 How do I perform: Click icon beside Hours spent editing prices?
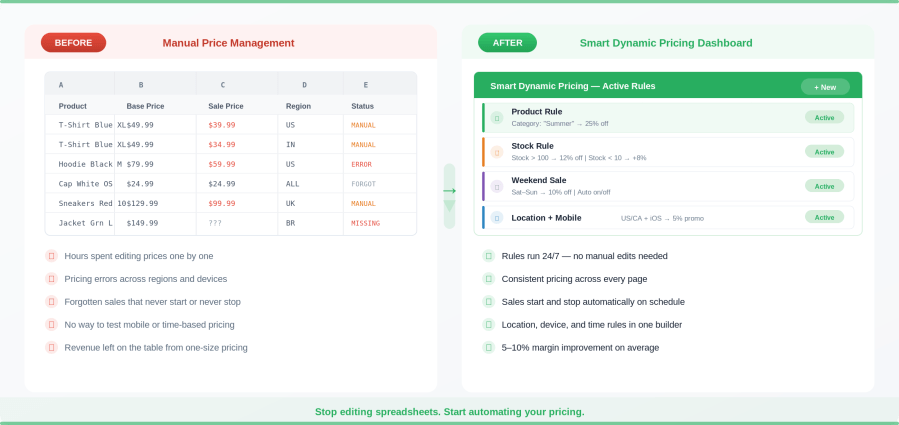click(x=52, y=256)
